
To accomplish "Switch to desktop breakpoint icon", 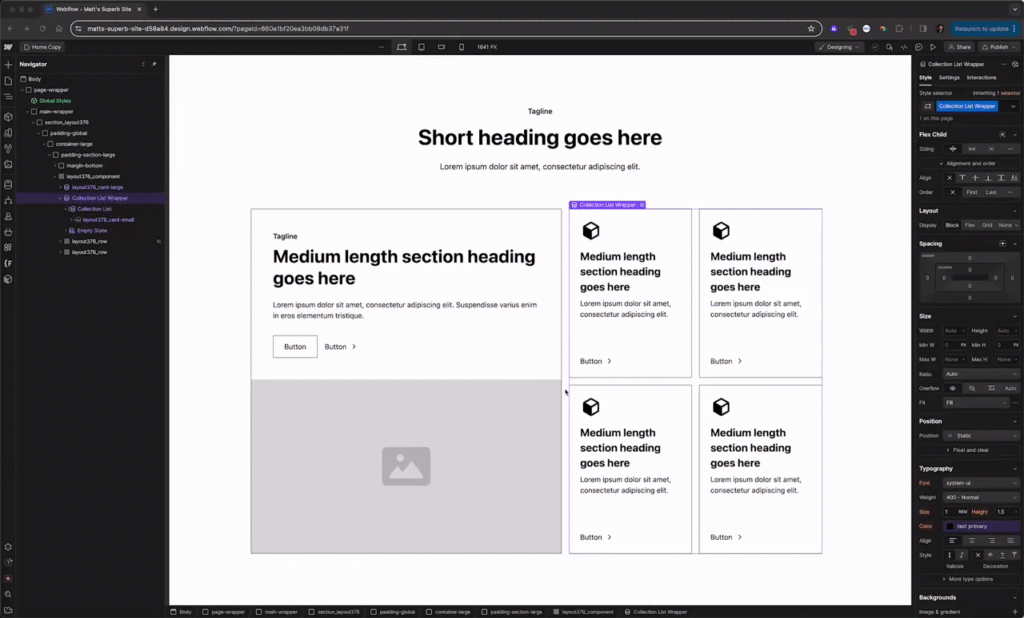I will click(402, 47).
